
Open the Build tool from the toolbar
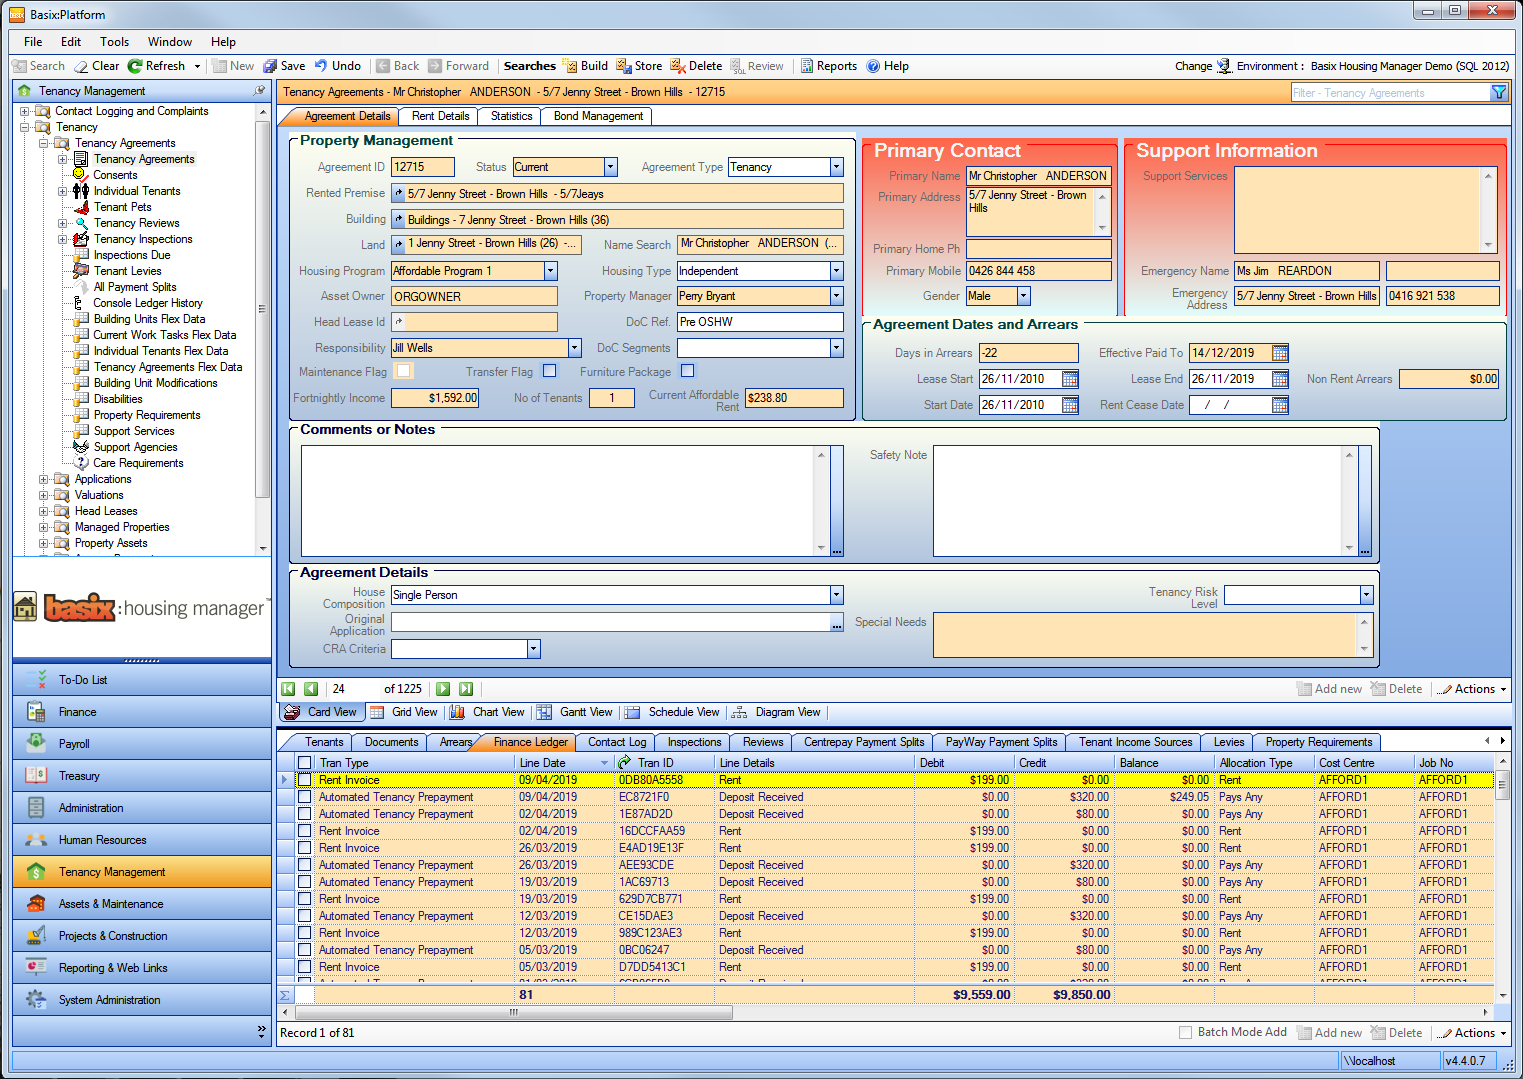[585, 66]
